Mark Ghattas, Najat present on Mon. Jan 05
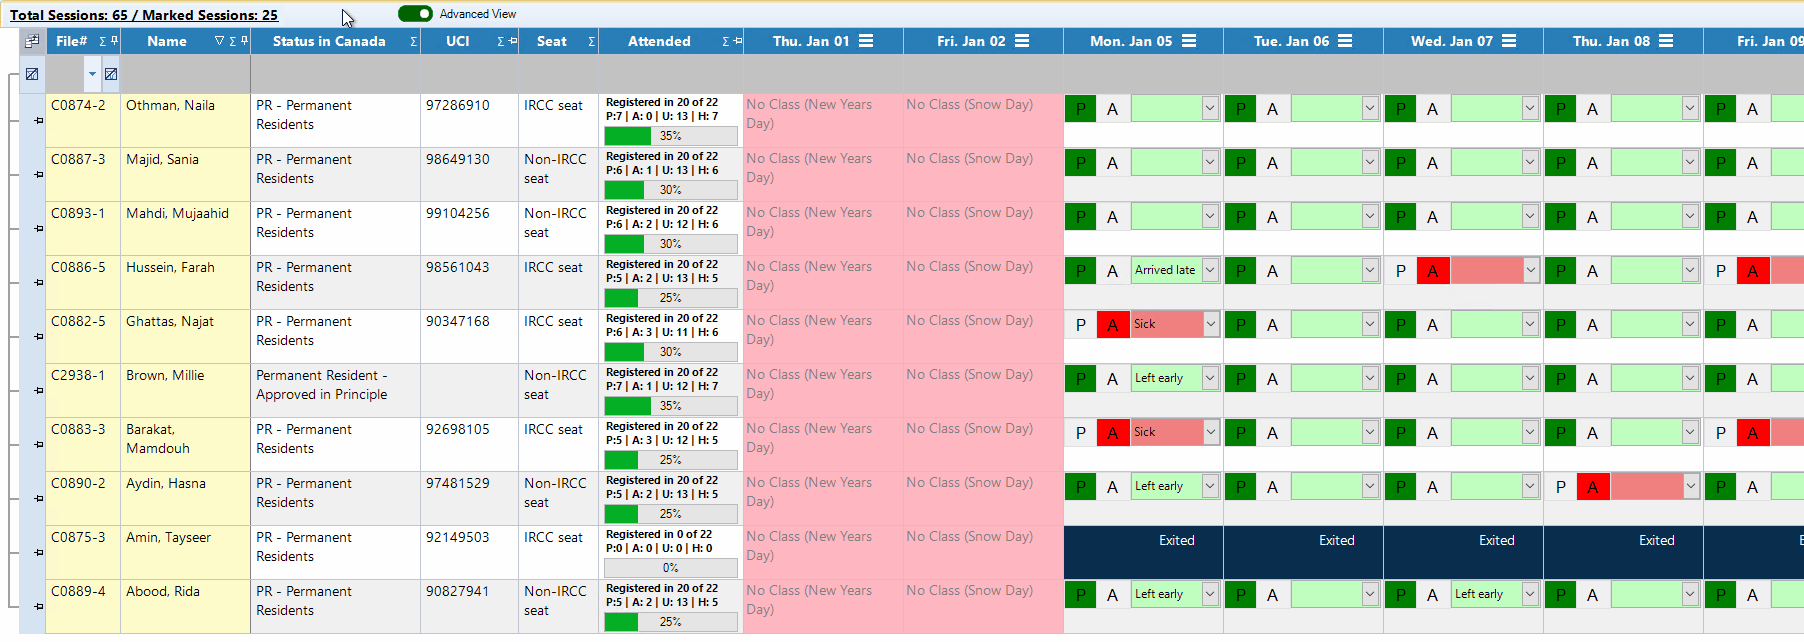The height and width of the screenshot is (642, 1804). pyautogui.click(x=1080, y=325)
